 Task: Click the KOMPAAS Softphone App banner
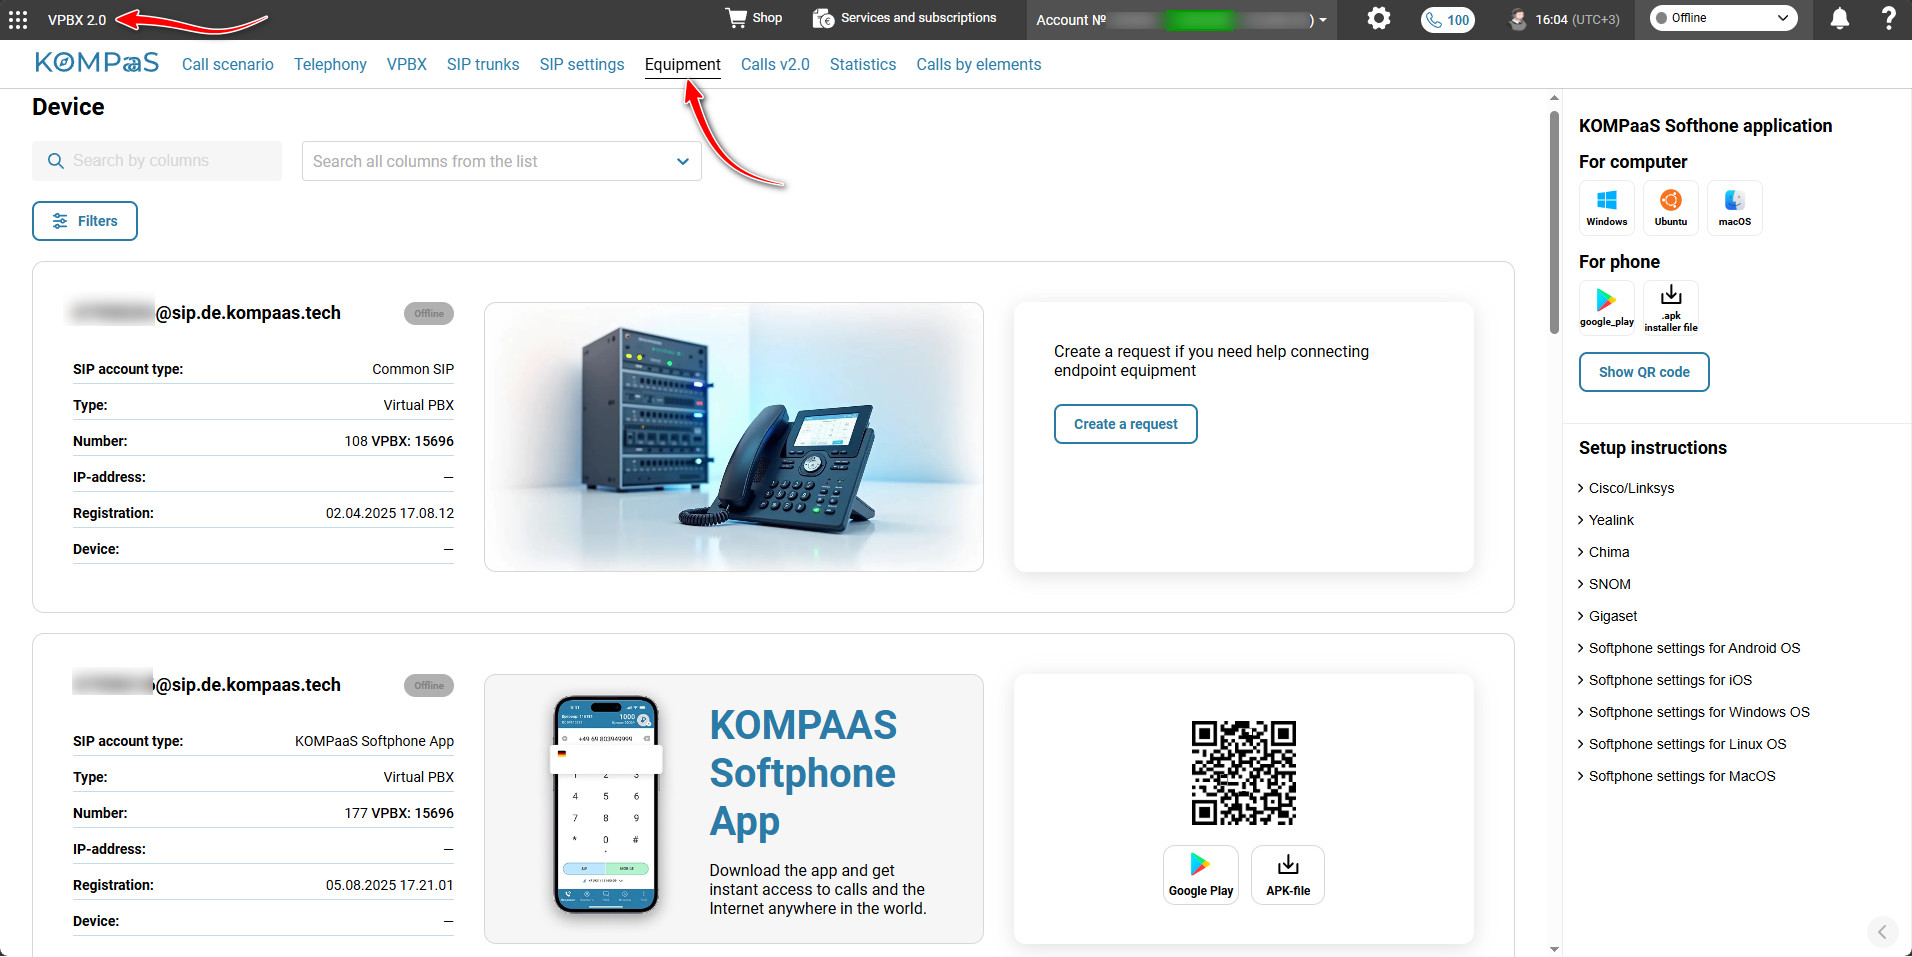click(x=734, y=809)
